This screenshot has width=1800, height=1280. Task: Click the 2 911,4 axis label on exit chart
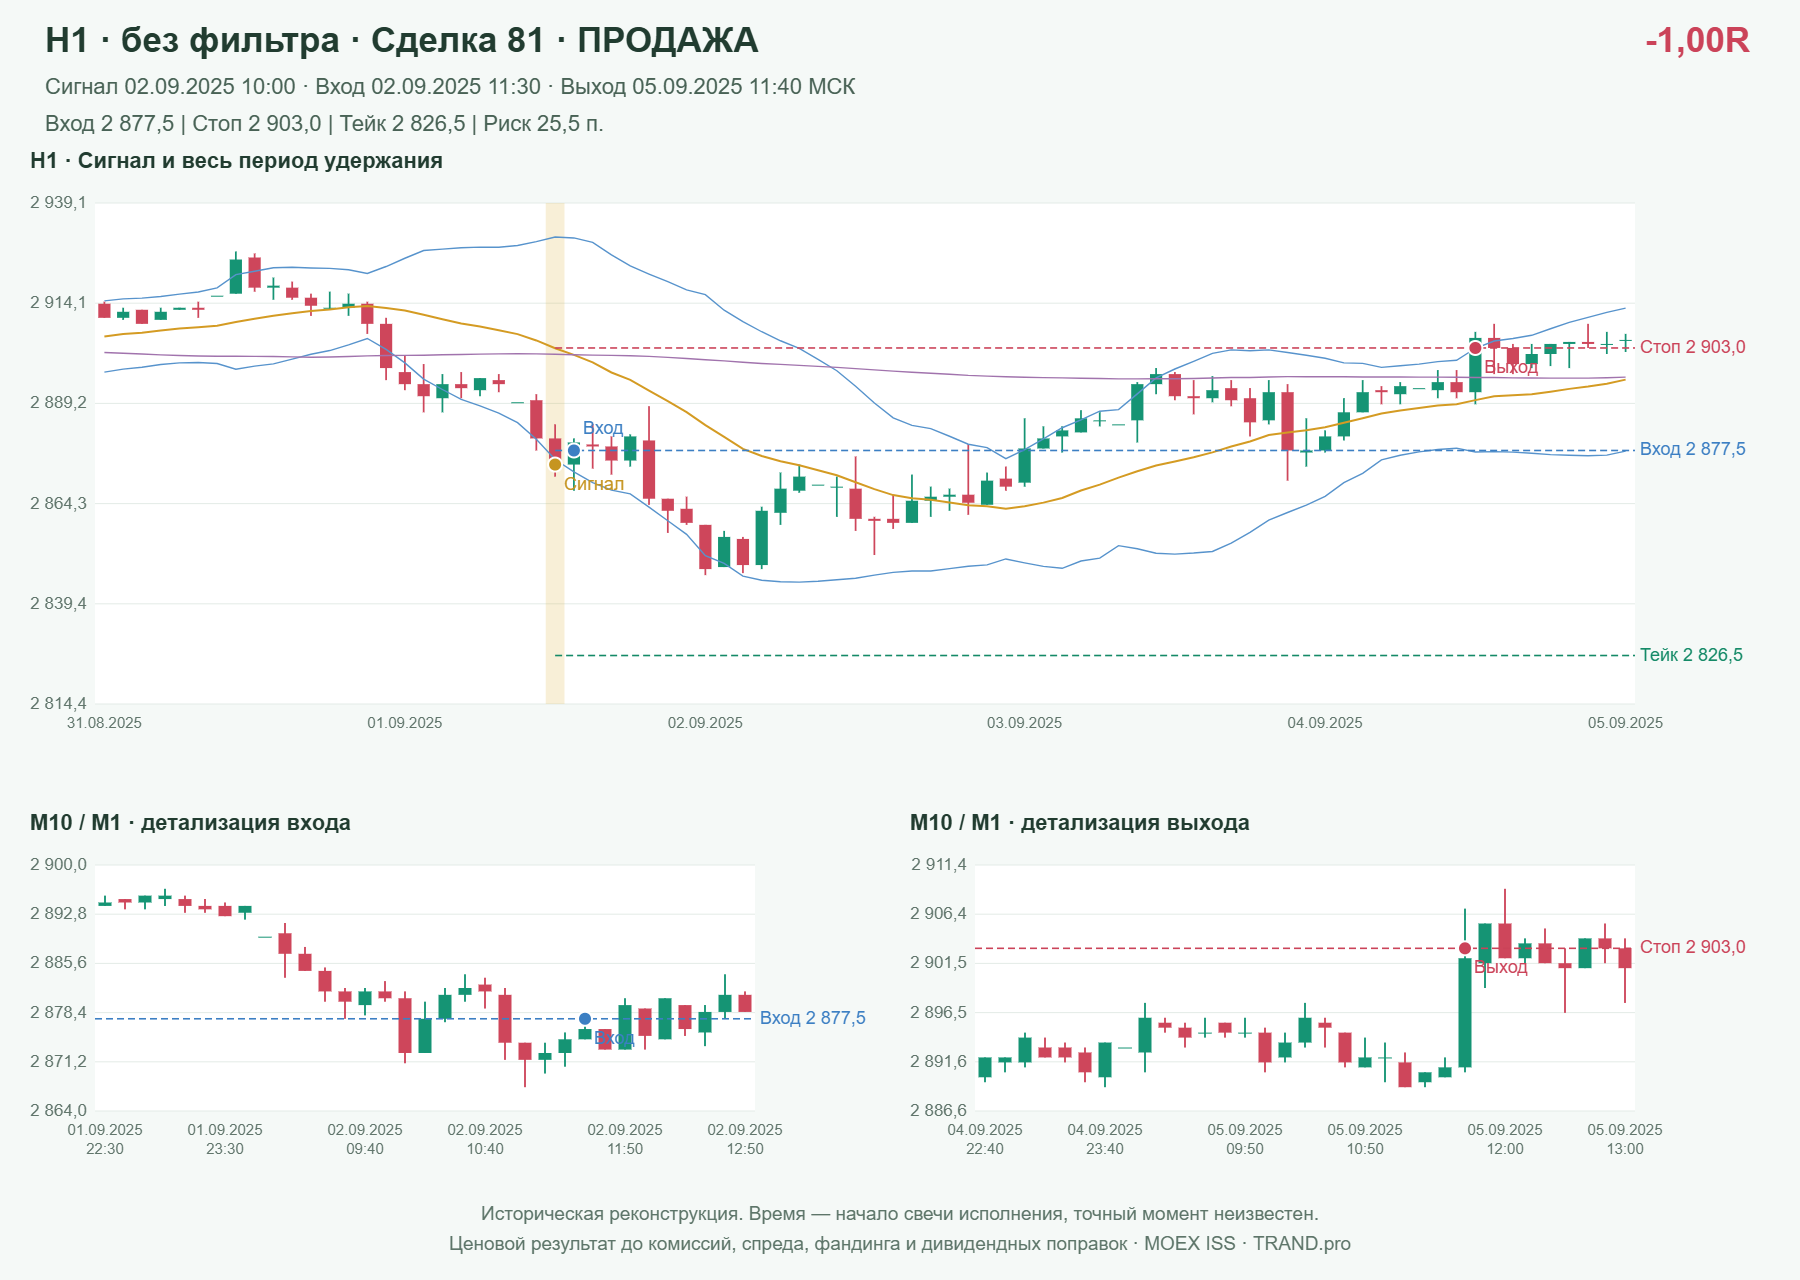click(939, 865)
